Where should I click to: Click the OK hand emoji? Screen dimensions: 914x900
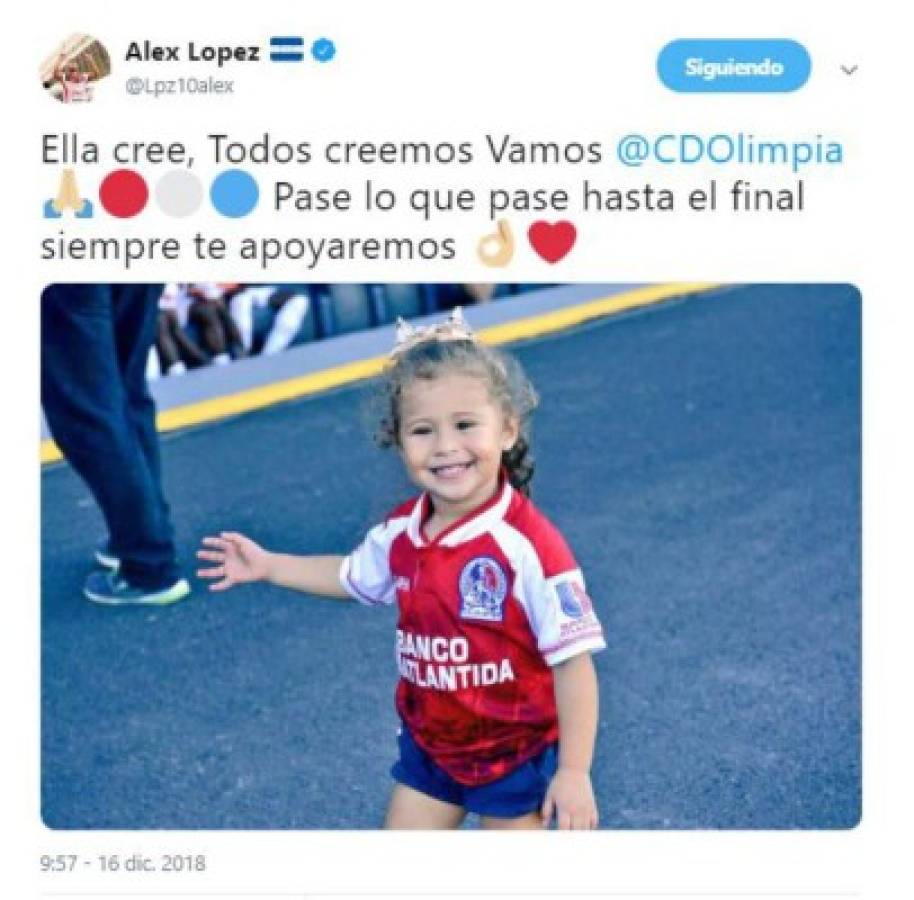coord(497,244)
